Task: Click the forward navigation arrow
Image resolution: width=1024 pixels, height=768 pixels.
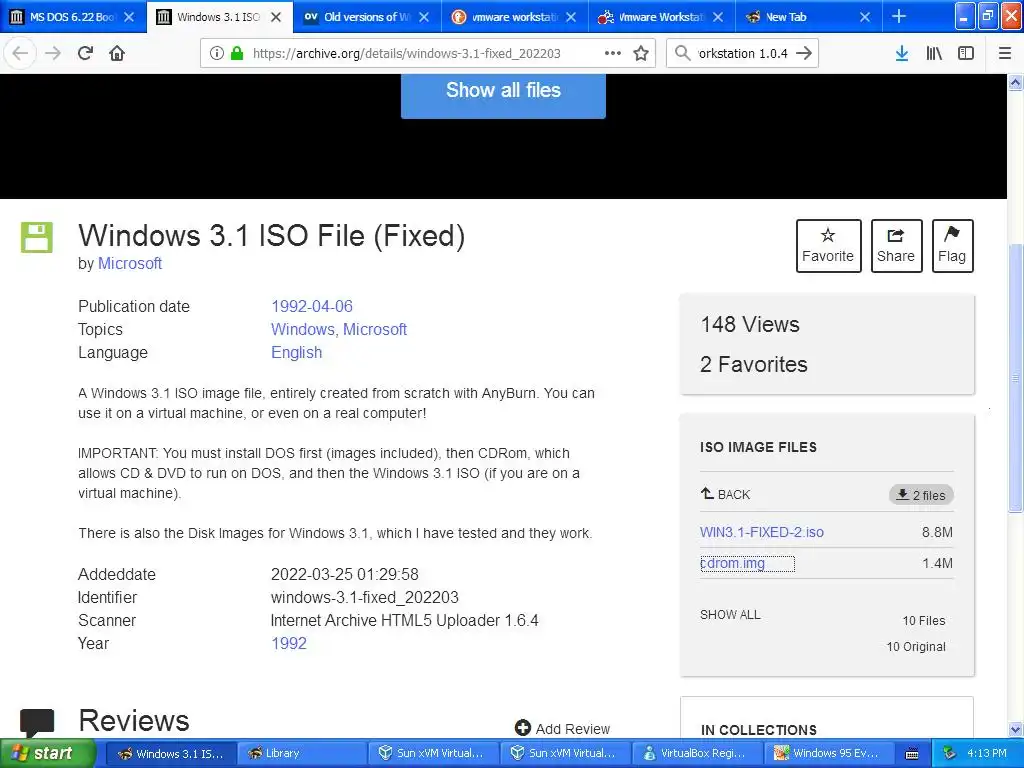Action: click(x=53, y=53)
